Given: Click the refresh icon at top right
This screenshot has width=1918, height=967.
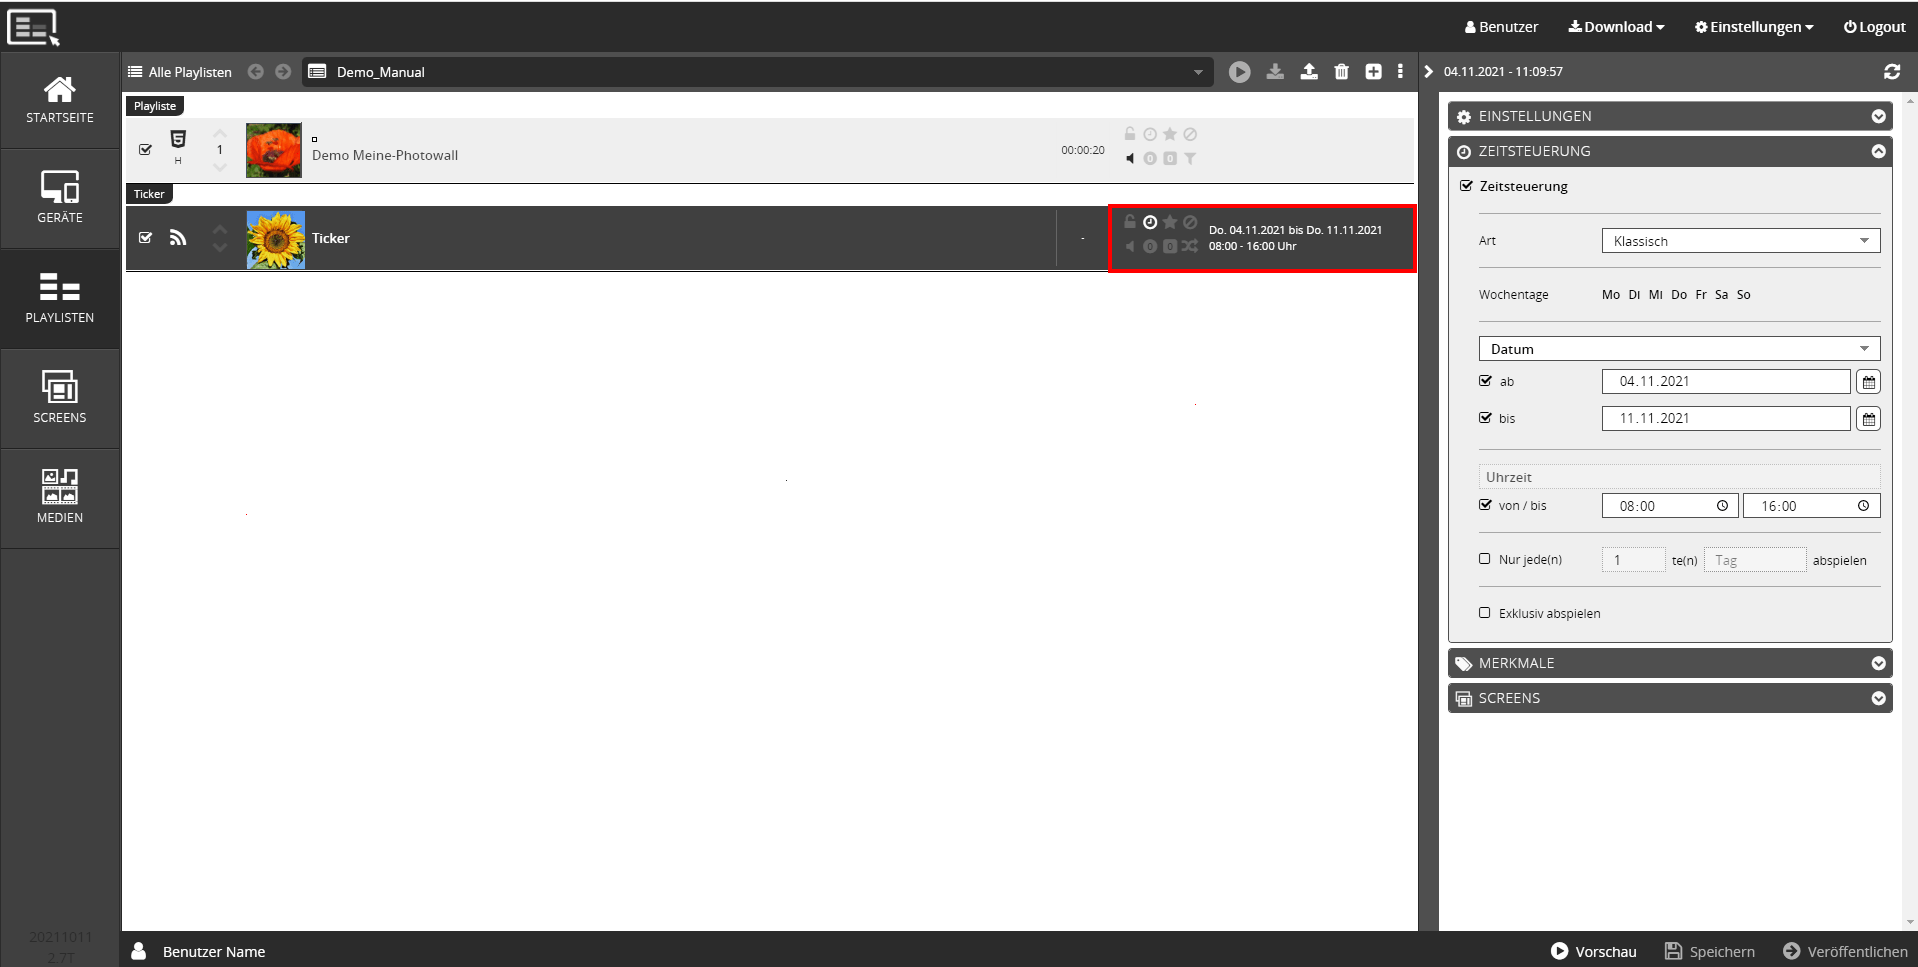Looking at the screenshot, I should pyautogui.click(x=1891, y=72).
